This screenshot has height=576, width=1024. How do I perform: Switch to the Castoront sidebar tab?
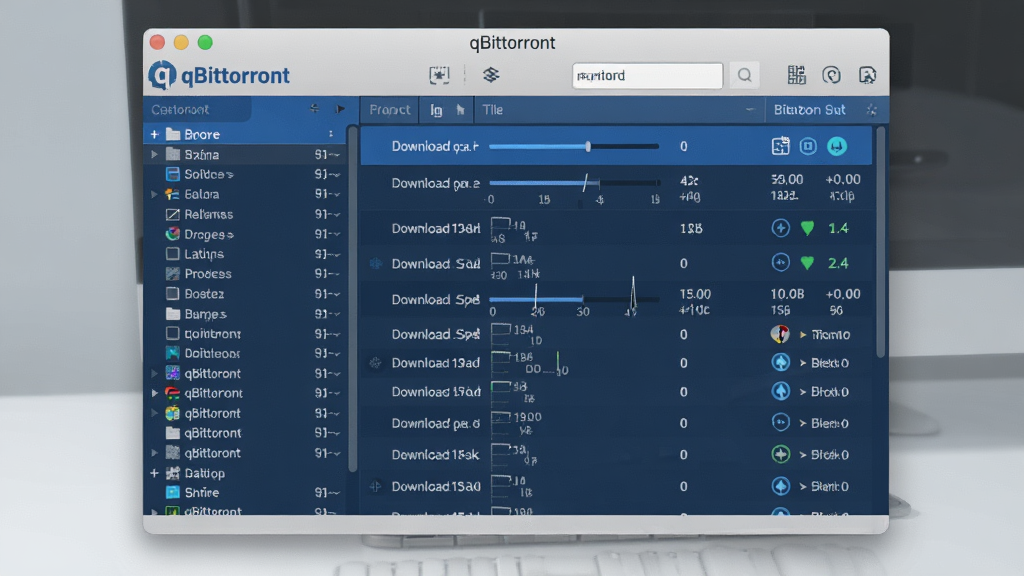coord(197,109)
